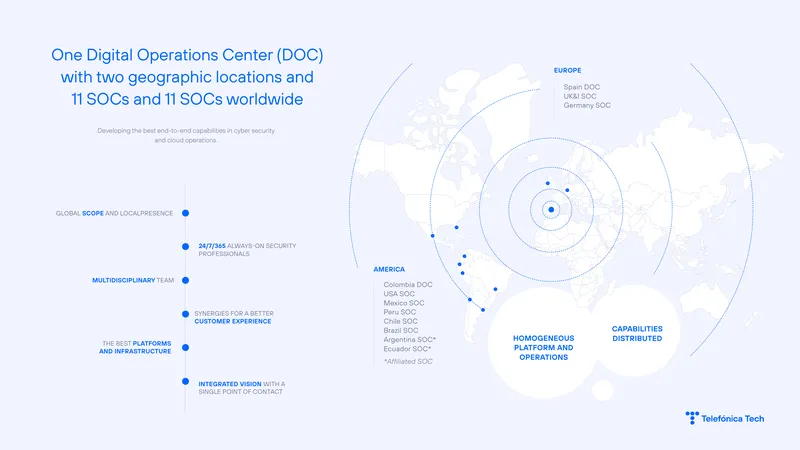800x450 pixels.
Task: Click the bullet next to Integrated Vision
Action: 186,381
